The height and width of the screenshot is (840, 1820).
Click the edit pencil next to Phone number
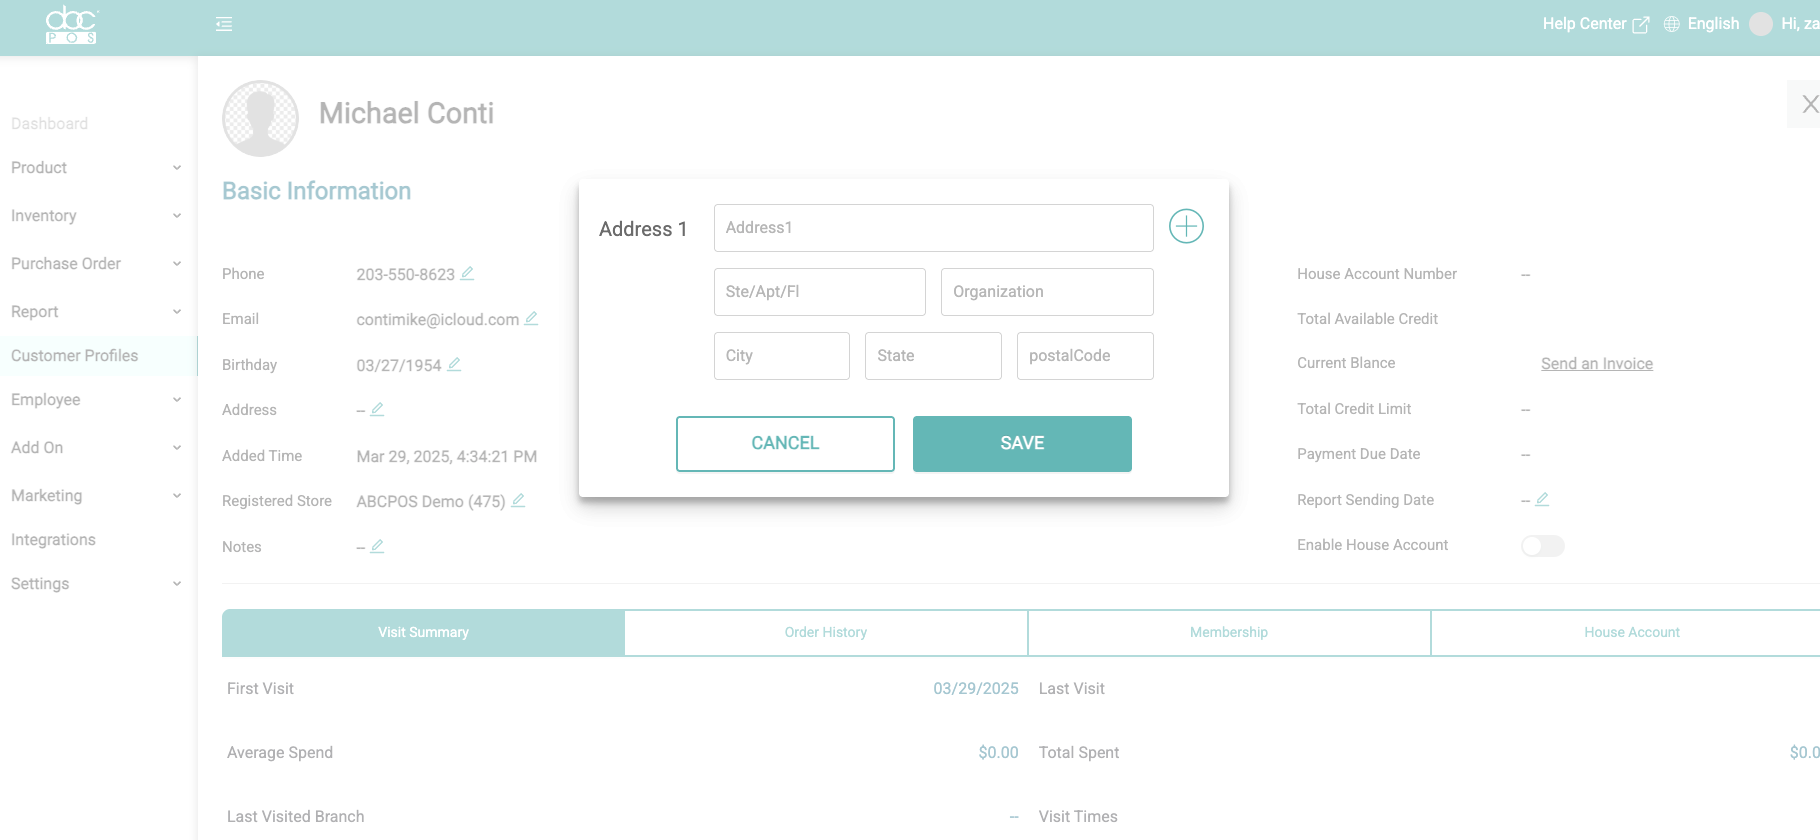click(467, 273)
